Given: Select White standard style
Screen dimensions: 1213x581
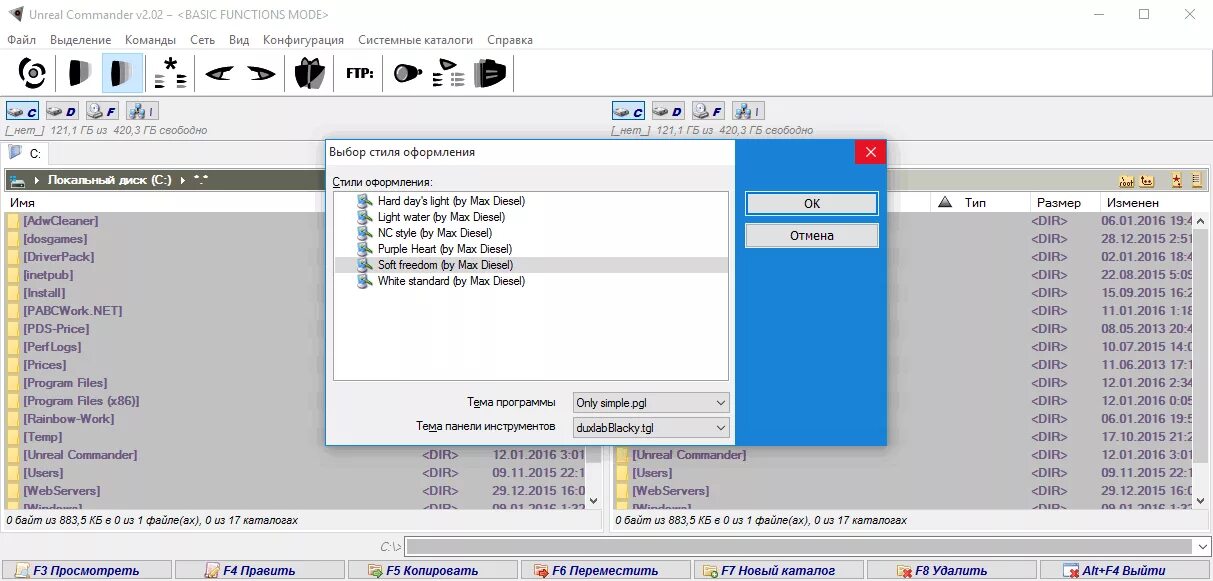Looking at the screenshot, I should point(451,281).
